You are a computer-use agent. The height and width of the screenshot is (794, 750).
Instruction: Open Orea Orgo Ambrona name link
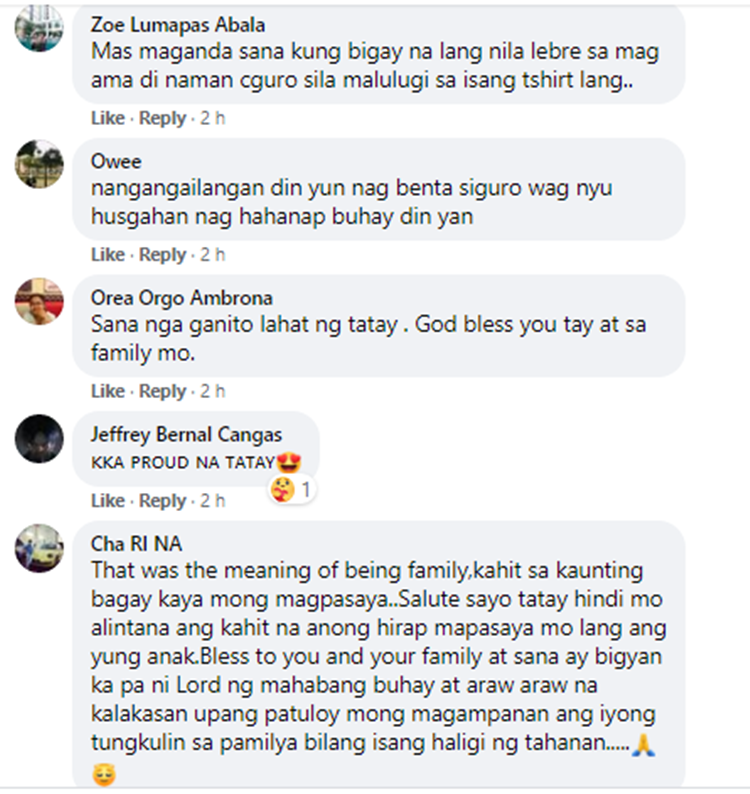pyautogui.click(x=181, y=298)
